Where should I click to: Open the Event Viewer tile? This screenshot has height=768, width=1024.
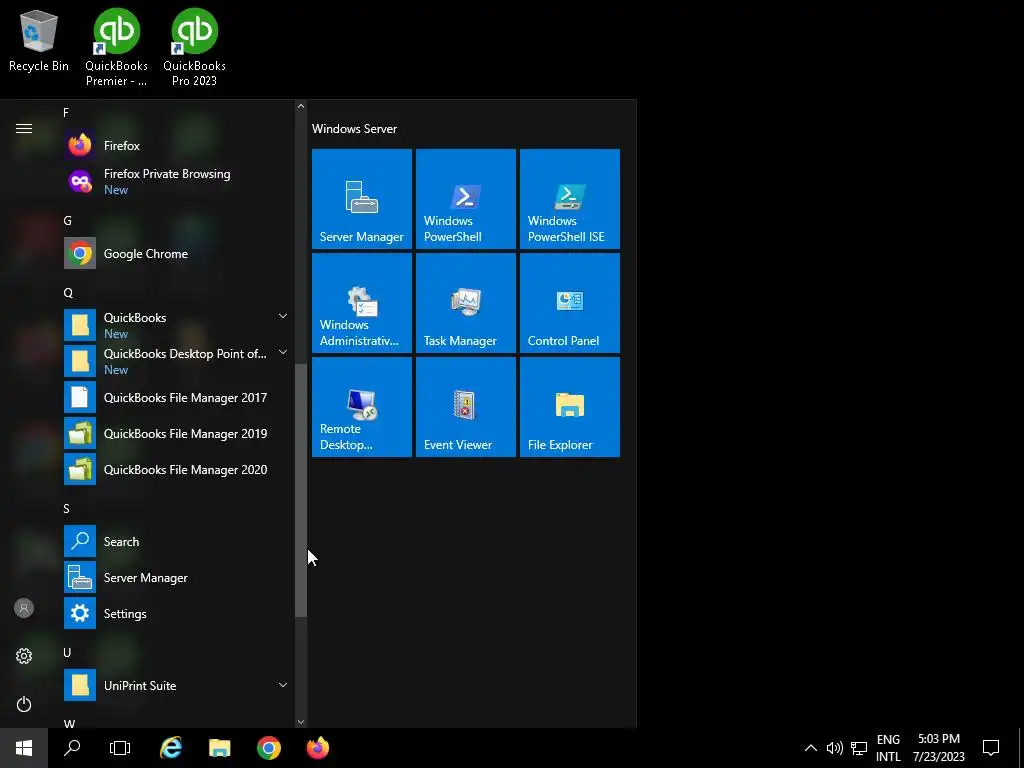(466, 406)
